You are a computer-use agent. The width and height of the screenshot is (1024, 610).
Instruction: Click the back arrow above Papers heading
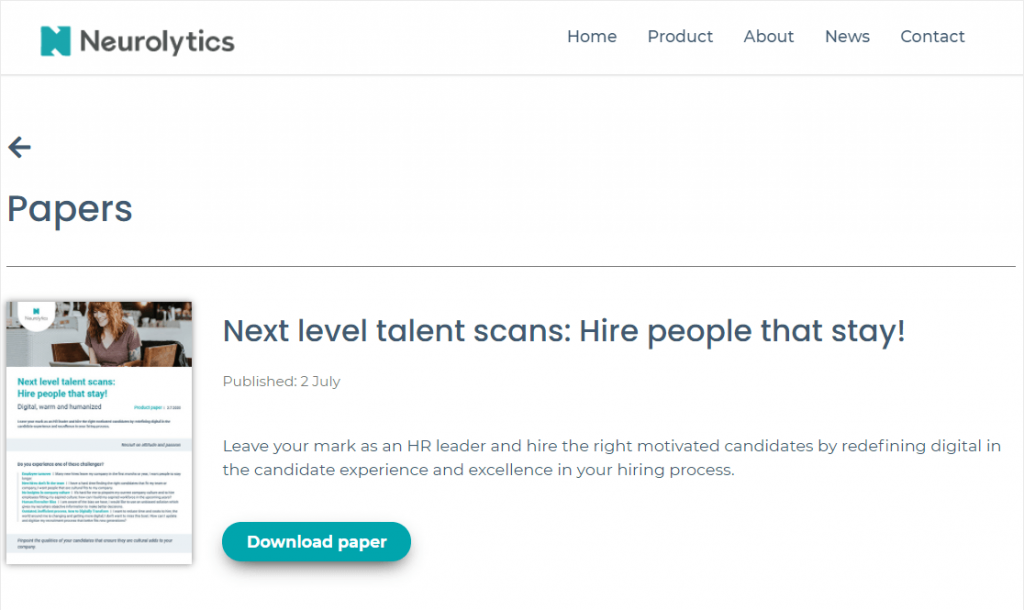point(19,147)
